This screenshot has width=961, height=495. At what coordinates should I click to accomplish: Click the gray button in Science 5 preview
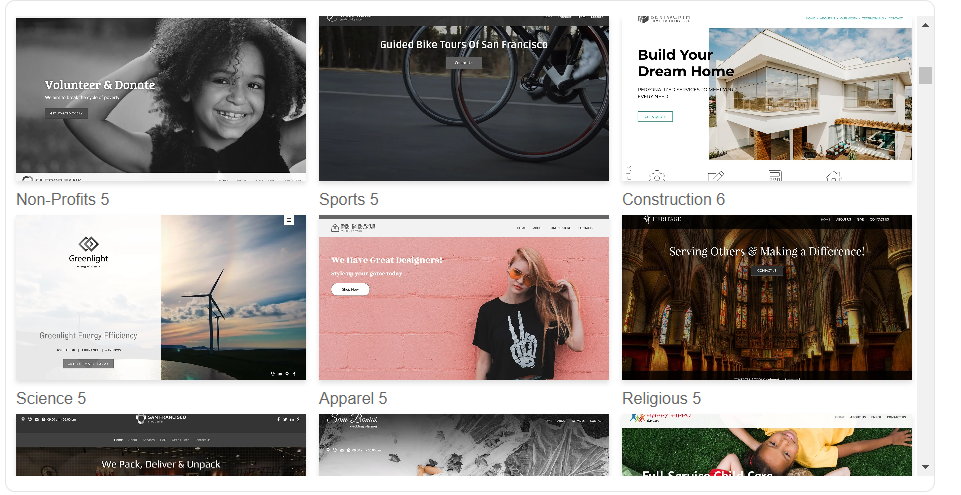point(88,363)
